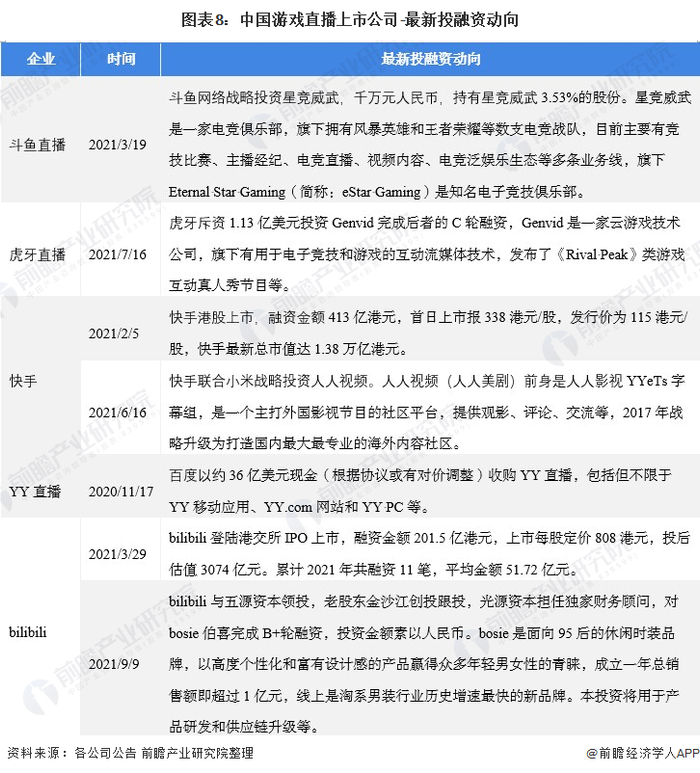
Task: Click the line starting 'YY 移动应用、YY.com'
Action: point(299,507)
